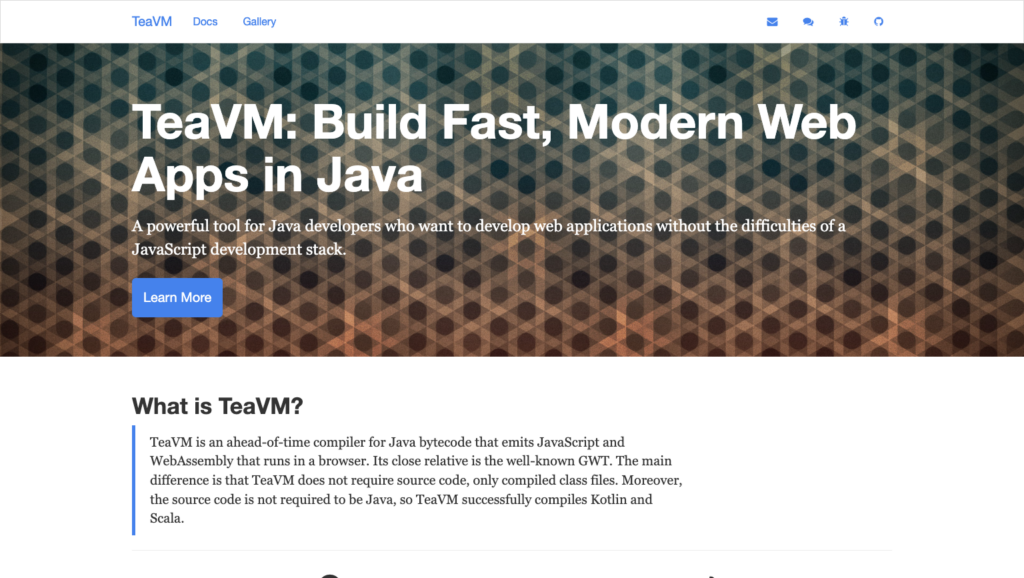Image resolution: width=1024 pixels, height=578 pixels.
Task: Click the "What is TeaVM?" heading
Action: coord(217,406)
